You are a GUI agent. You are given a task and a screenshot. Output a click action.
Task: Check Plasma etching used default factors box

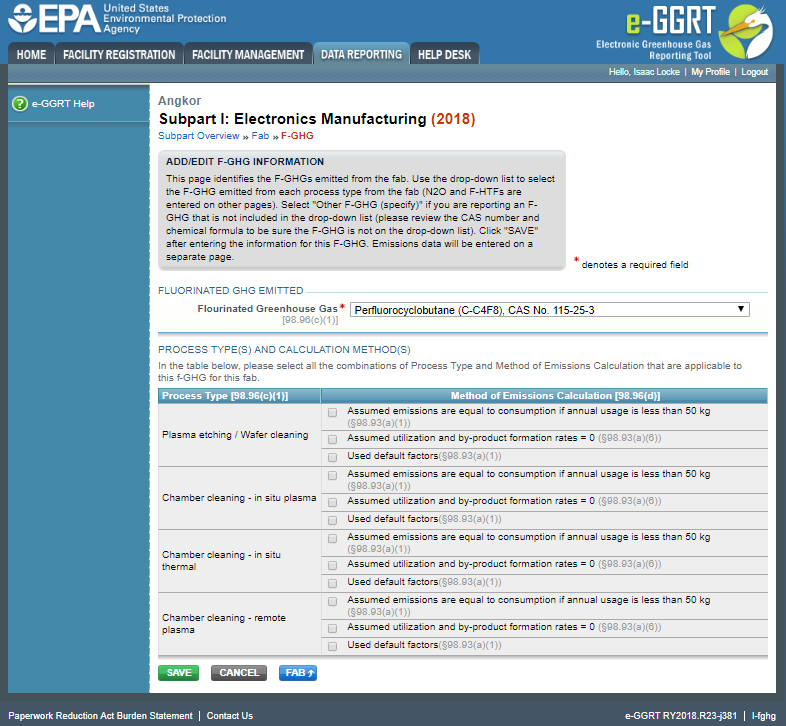click(x=332, y=458)
